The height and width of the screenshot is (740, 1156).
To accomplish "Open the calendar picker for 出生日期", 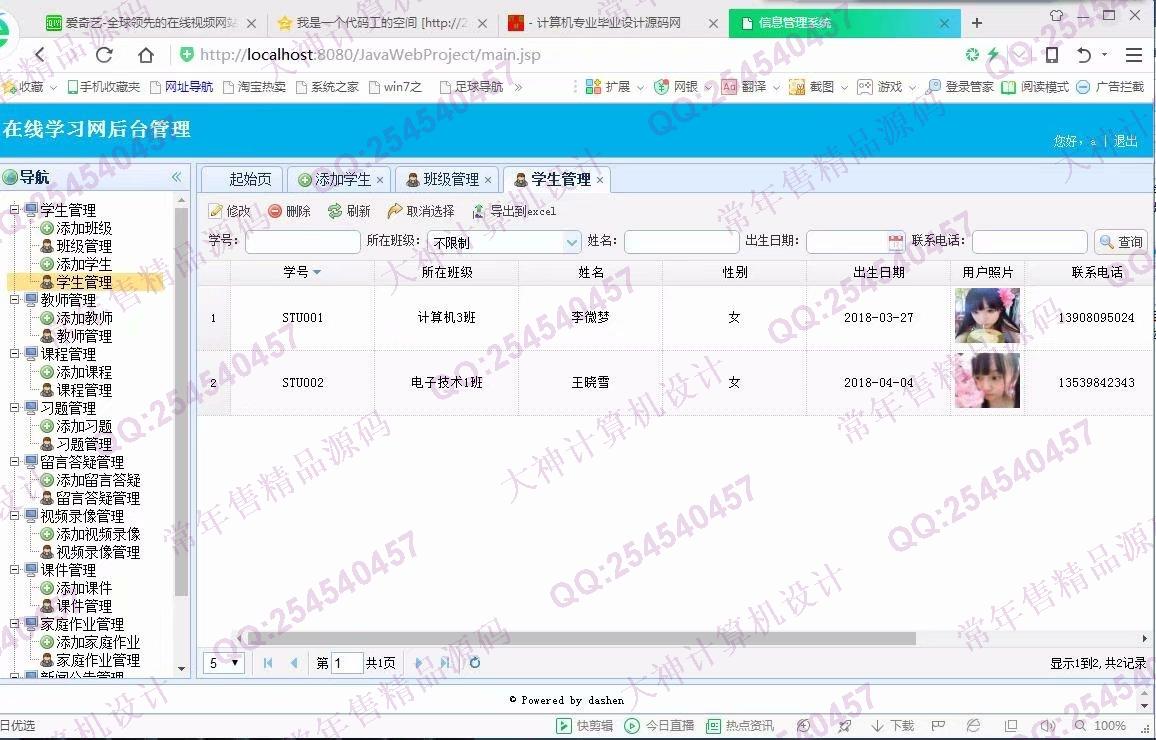I will (x=895, y=242).
